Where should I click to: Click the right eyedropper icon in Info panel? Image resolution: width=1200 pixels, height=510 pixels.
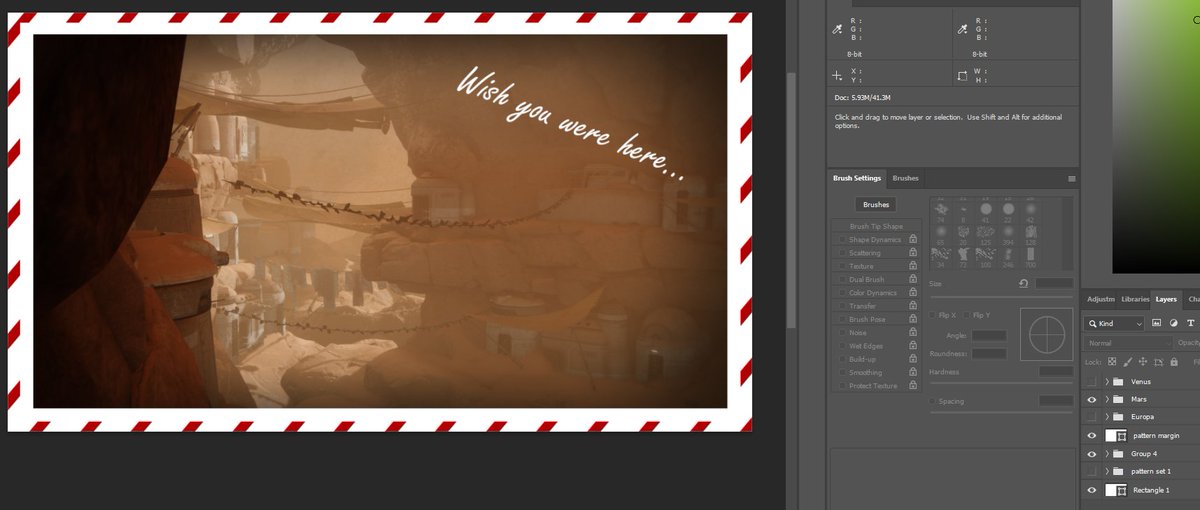point(962,30)
